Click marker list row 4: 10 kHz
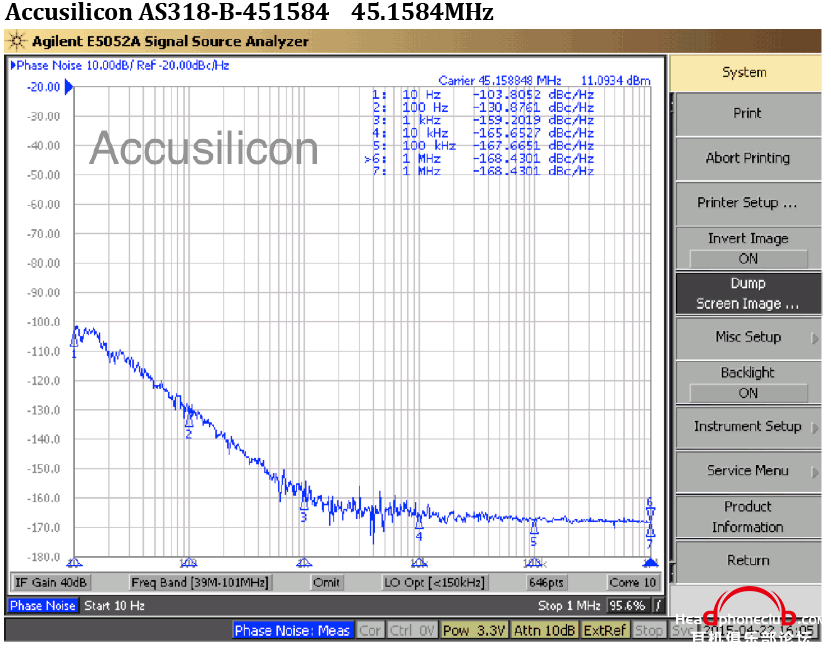831x651 pixels. click(x=482, y=133)
